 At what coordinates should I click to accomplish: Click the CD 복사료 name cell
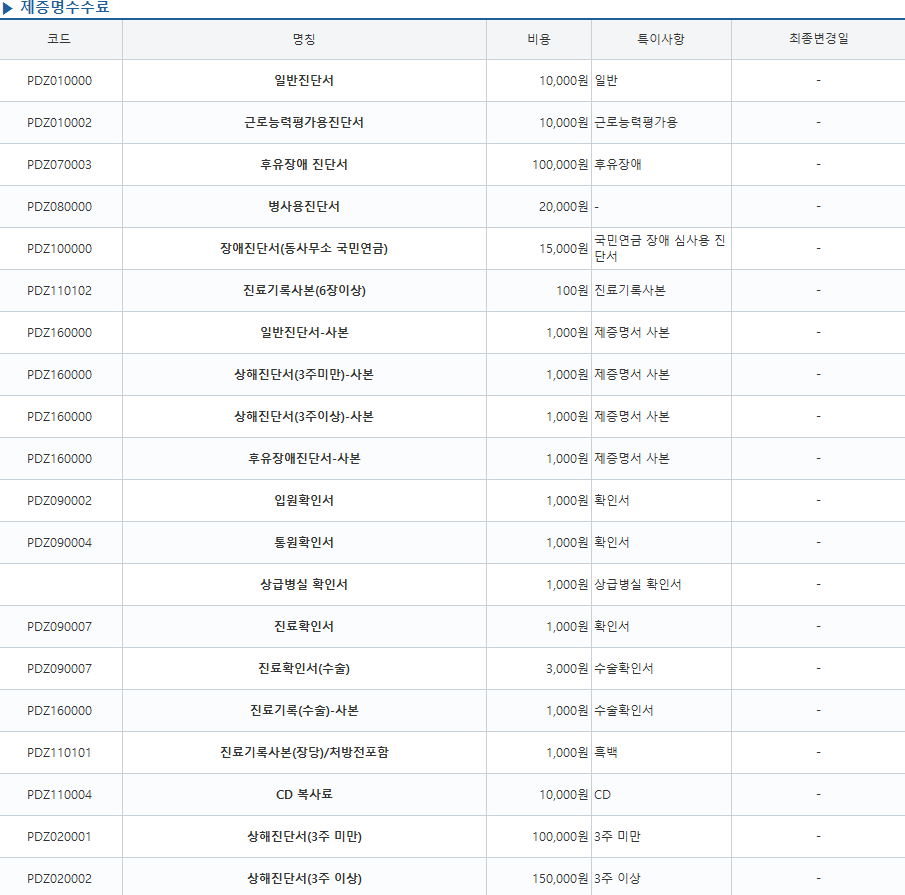click(304, 795)
